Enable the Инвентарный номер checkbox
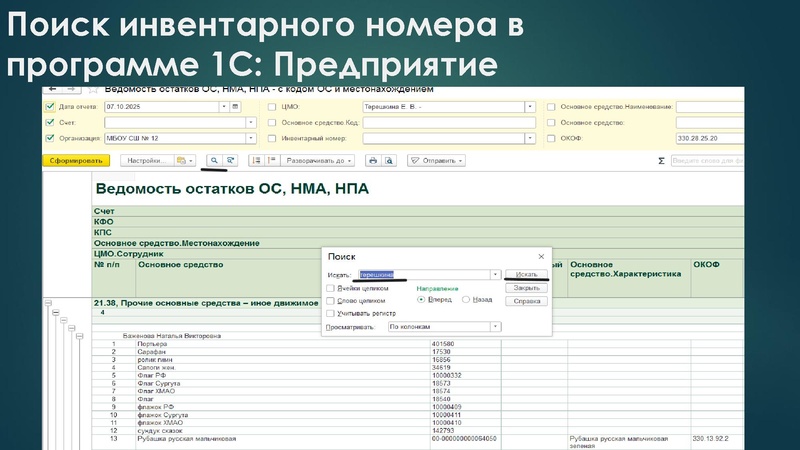Screen dimensions: 800x450 pos(272,138)
